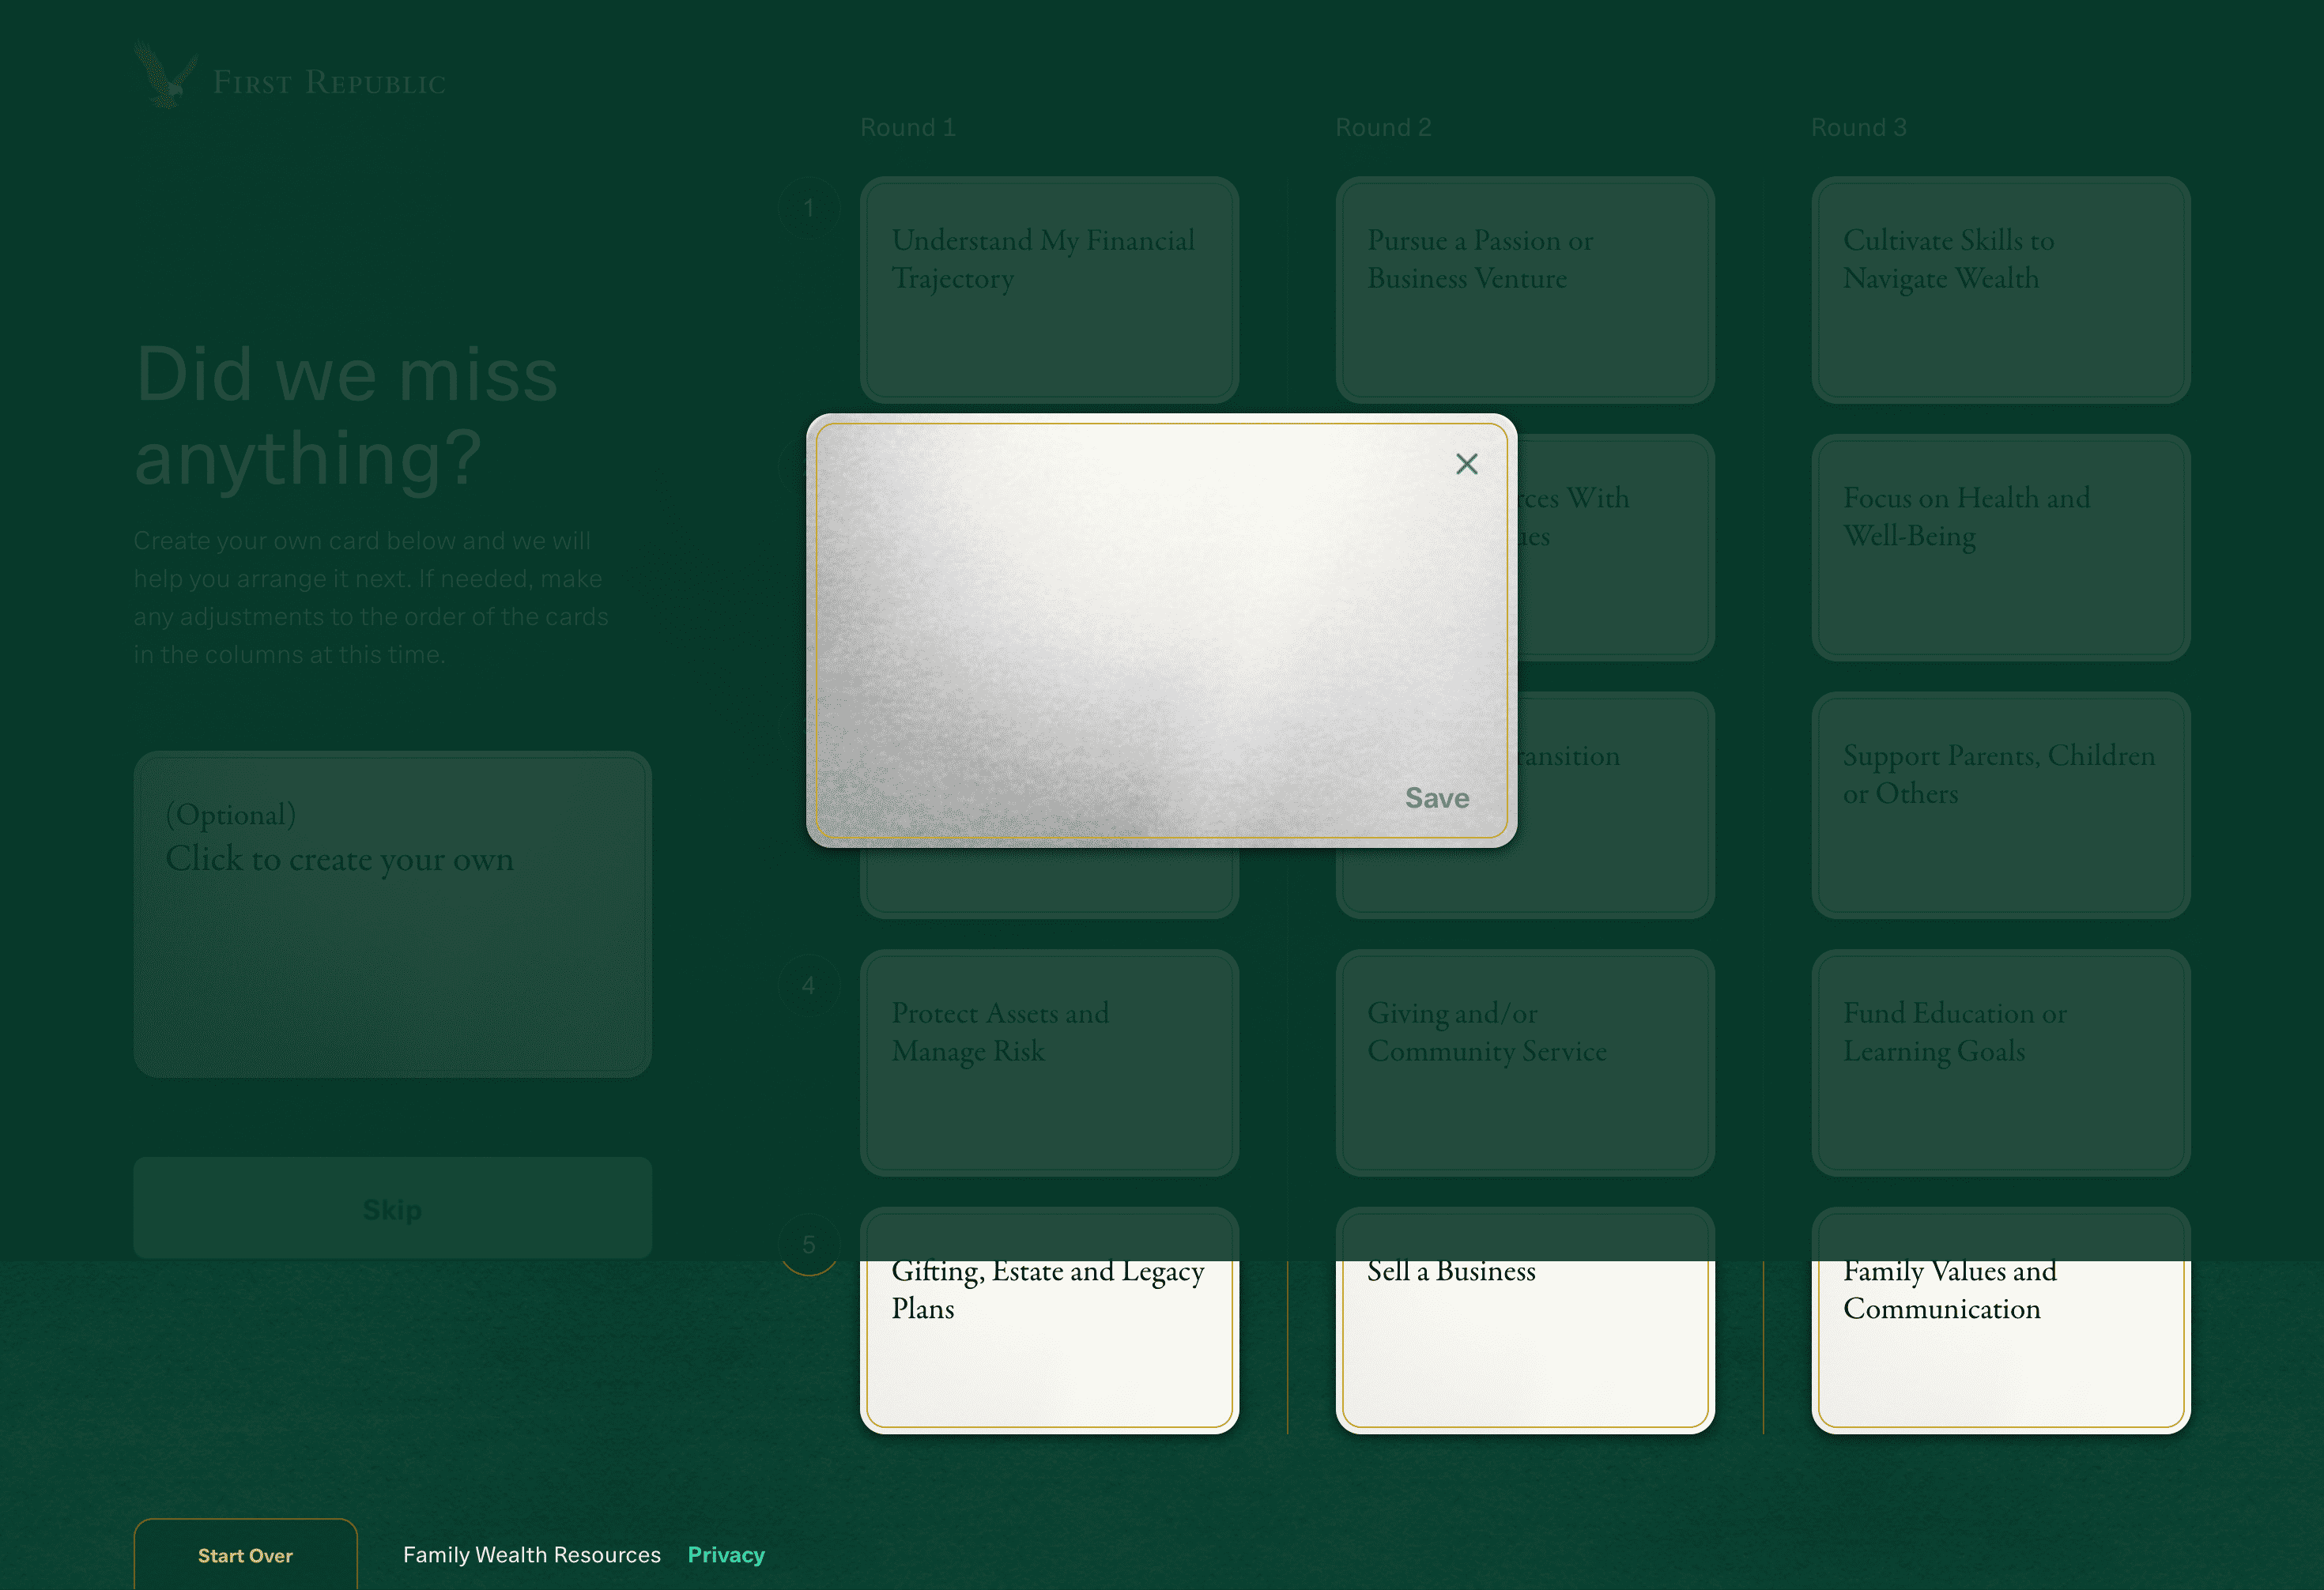Open the Family Wealth Resources link
Image resolution: width=2324 pixels, height=1590 pixels.
click(531, 1555)
